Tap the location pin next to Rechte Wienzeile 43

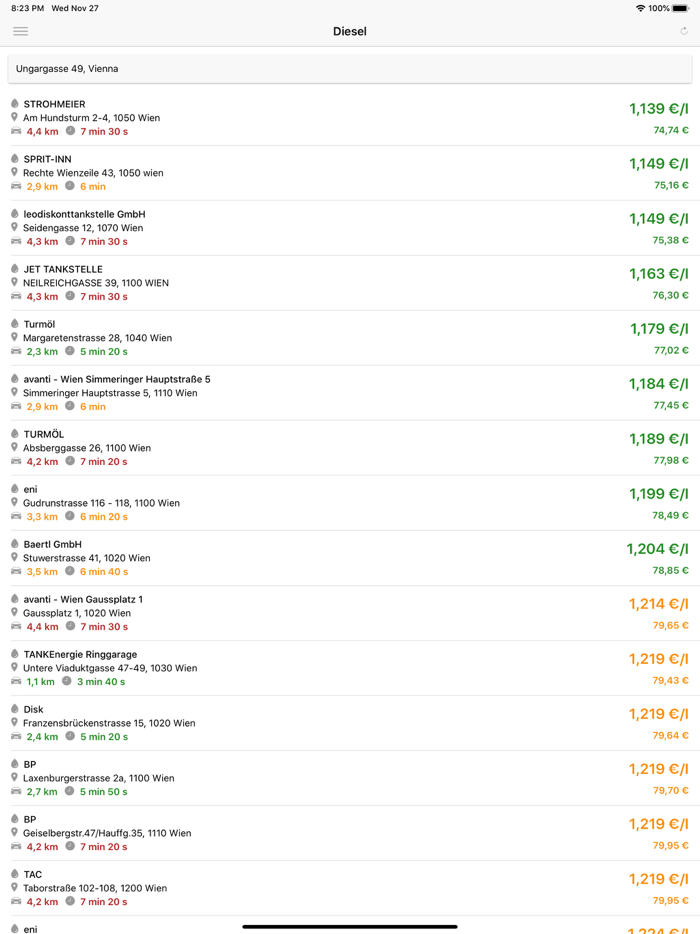coord(15,172)
